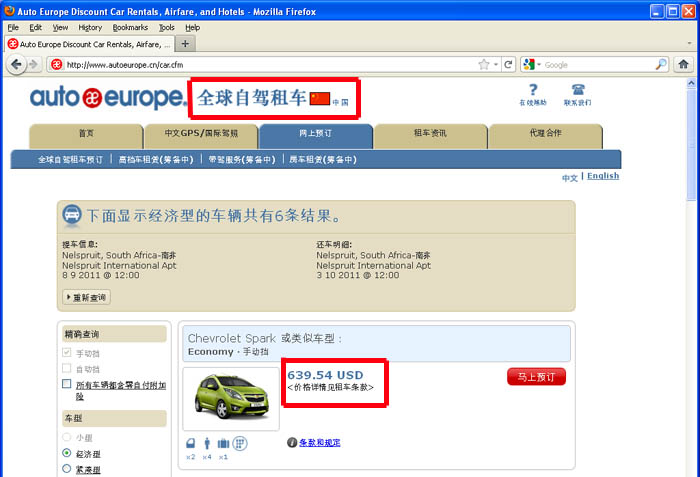The image size is (700, 477).
Task: Open the 条款和规定 link
Action: [320, 443]
